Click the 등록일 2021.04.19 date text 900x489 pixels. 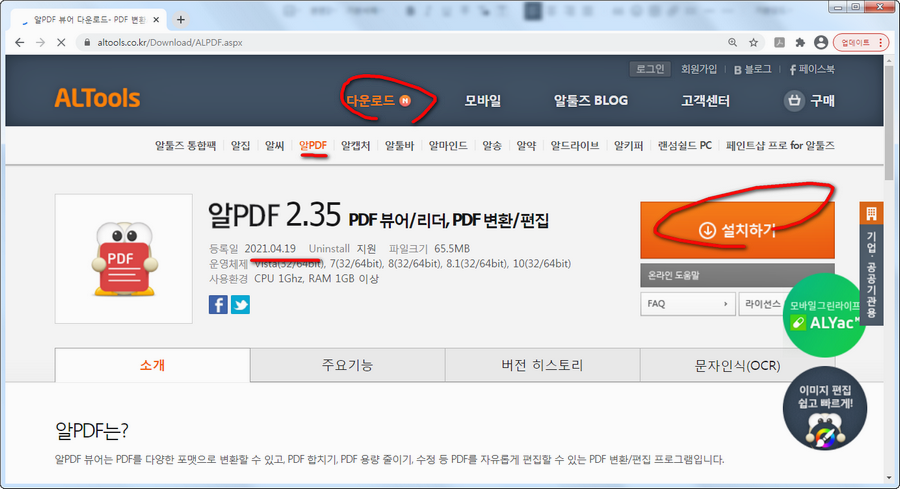point(253,249)
